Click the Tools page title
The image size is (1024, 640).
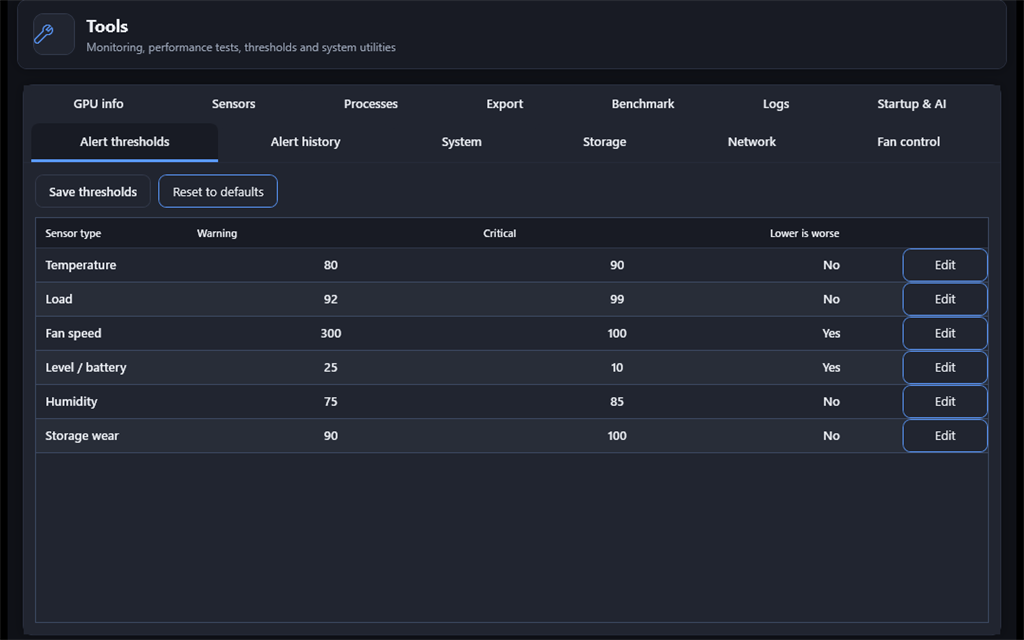(107, 26)
